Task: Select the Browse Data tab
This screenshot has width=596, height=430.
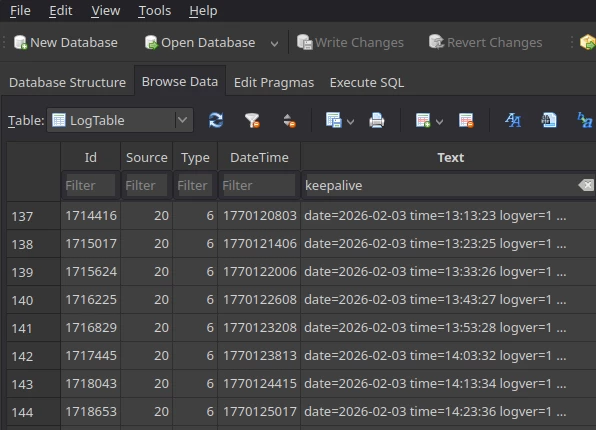Action: click(180, 81)
